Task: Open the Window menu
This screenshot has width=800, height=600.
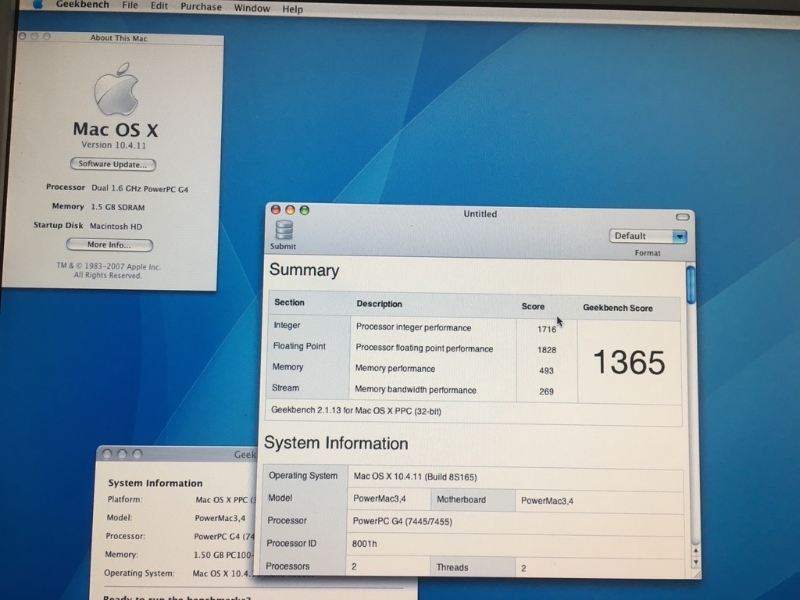Action: coord(252,8)
